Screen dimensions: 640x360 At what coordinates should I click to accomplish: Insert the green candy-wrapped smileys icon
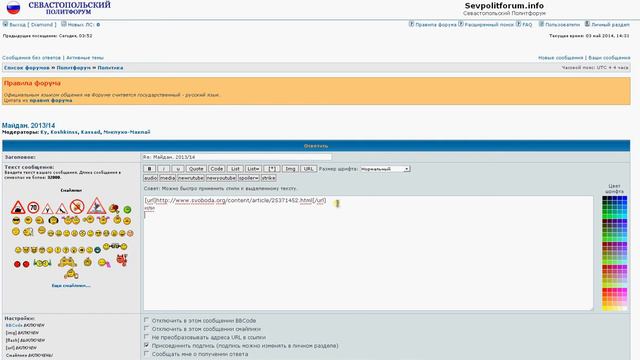(x=42, y=263)
